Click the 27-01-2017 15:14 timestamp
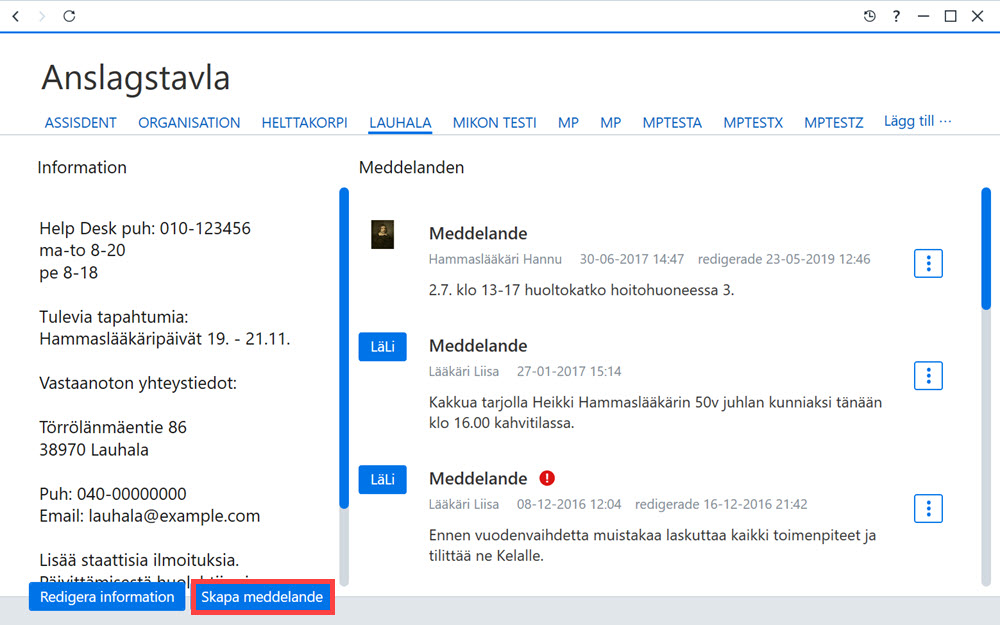Image resolution: width=1000 pixels, height=625 pixels. [569, 371]
